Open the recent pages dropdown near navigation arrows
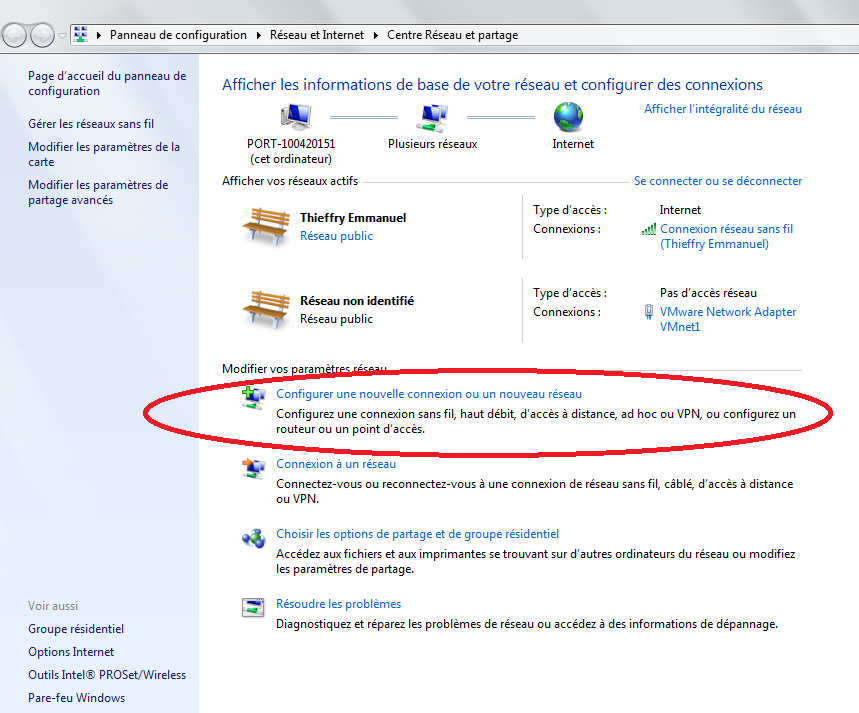The width and height of the screenshot is (859, 713). [x=62, y=36]
